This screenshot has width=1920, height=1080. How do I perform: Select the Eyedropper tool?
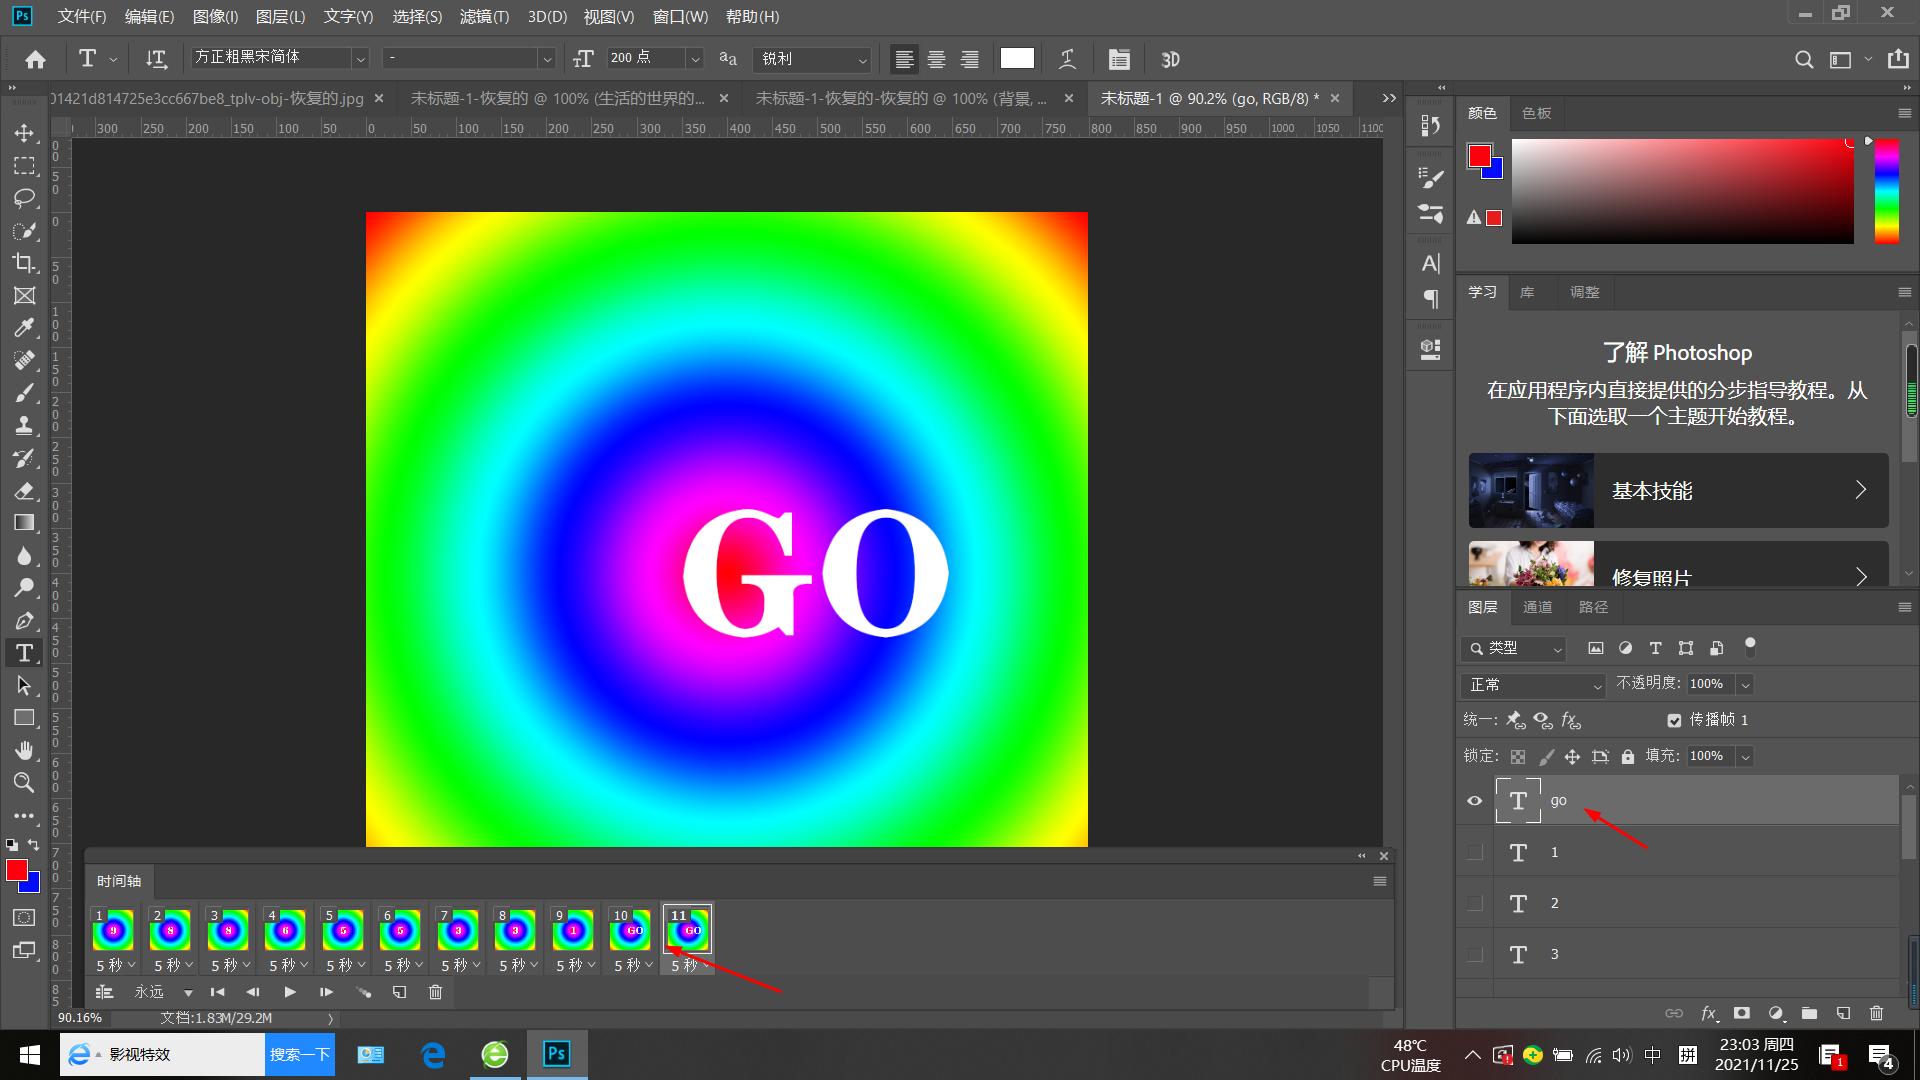[24, 328]
